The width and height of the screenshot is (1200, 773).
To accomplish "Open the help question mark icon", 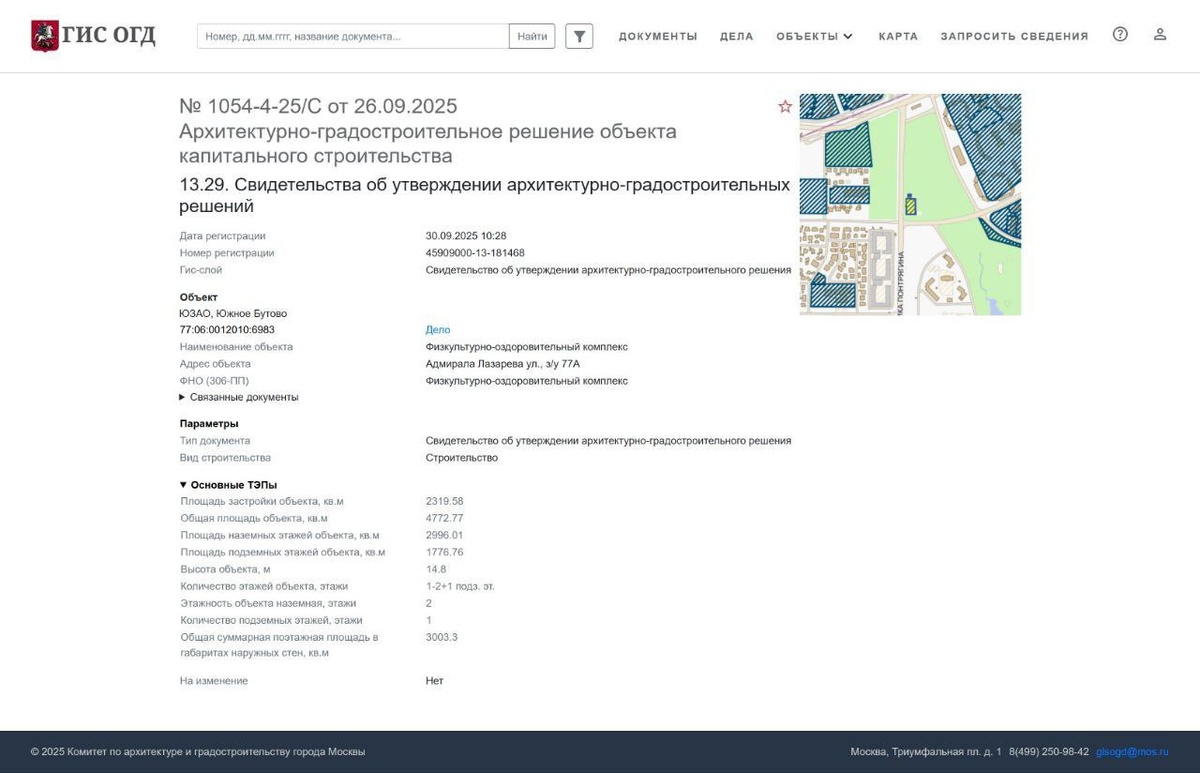I will 1120,34.
